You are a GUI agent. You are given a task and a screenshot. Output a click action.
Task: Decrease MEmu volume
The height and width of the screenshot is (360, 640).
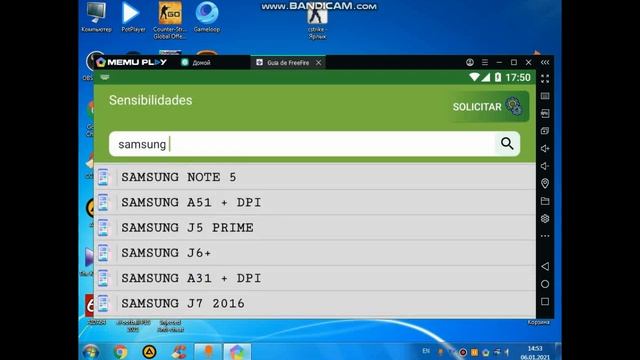(545, 166)
